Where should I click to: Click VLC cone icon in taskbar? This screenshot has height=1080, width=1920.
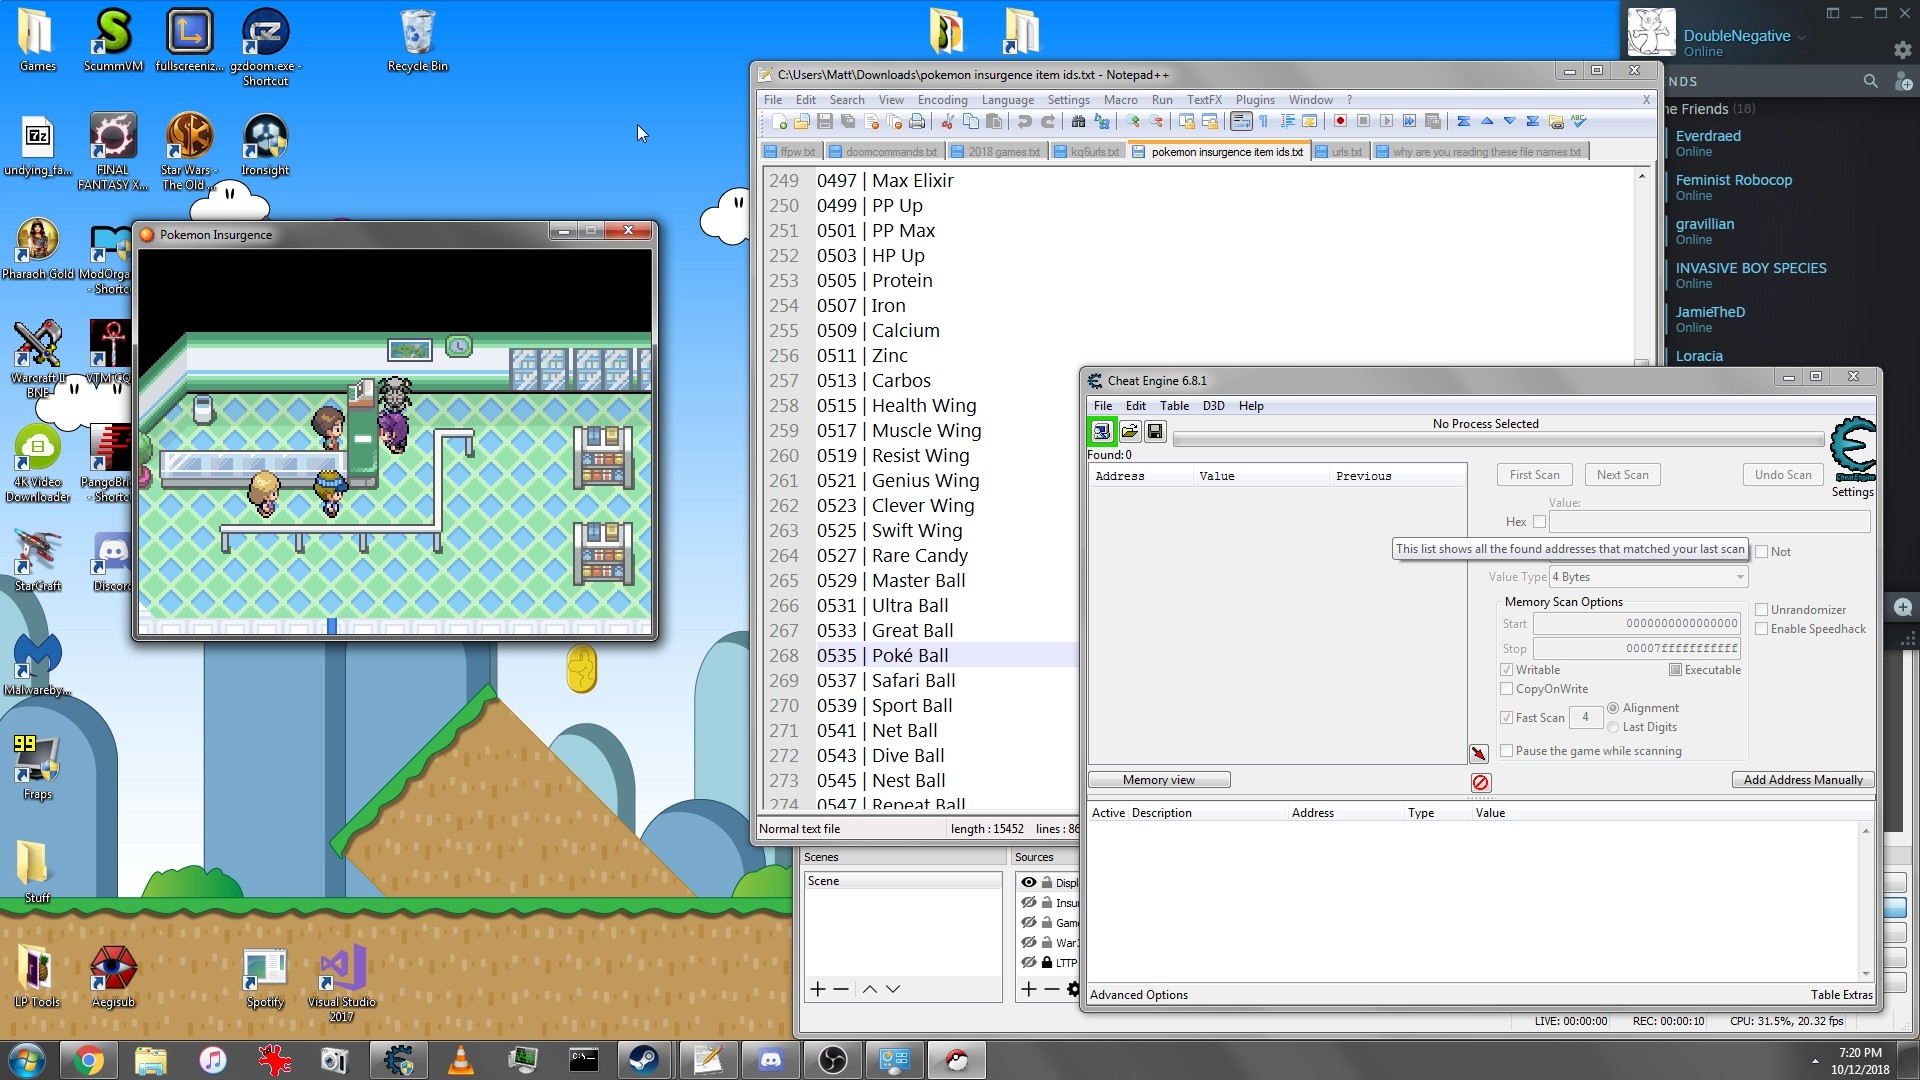coord(459,1060)
